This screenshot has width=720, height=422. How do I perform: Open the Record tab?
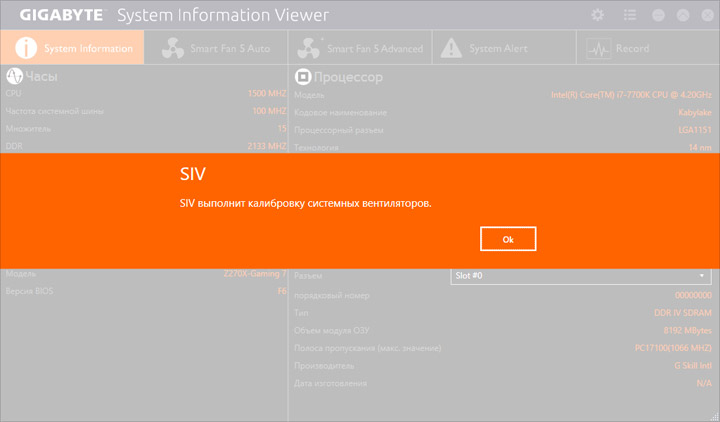coord(648,48)
